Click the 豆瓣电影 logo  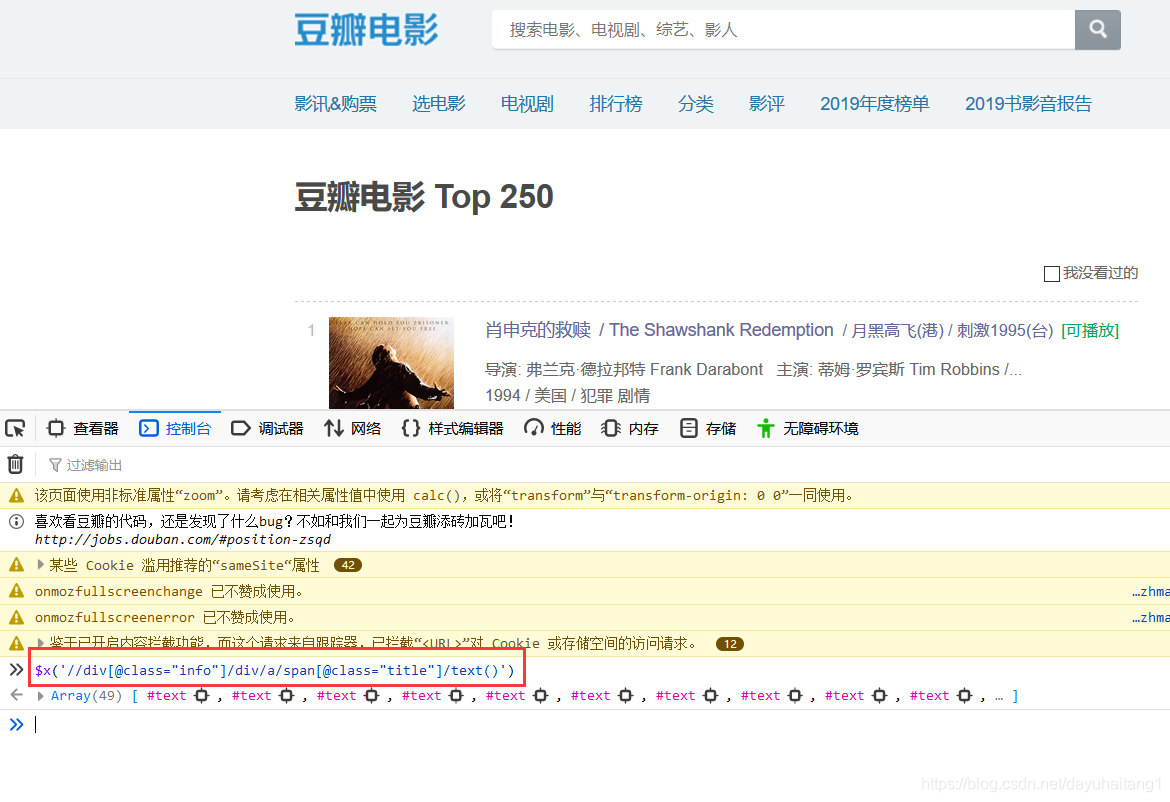[x=366, y=30]
